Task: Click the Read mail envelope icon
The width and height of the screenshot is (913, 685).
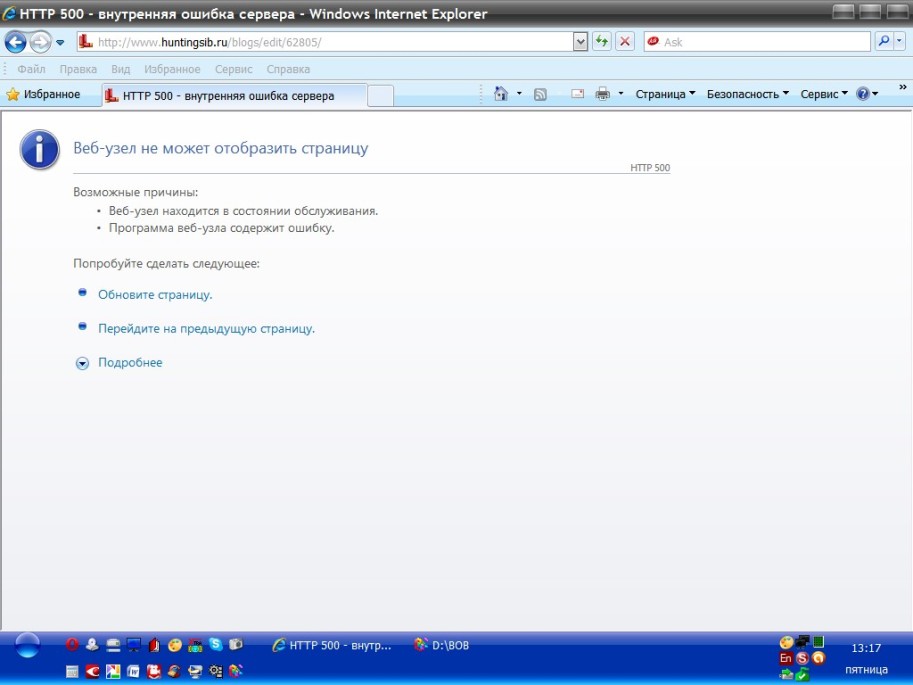Action: tap(577, 94)
